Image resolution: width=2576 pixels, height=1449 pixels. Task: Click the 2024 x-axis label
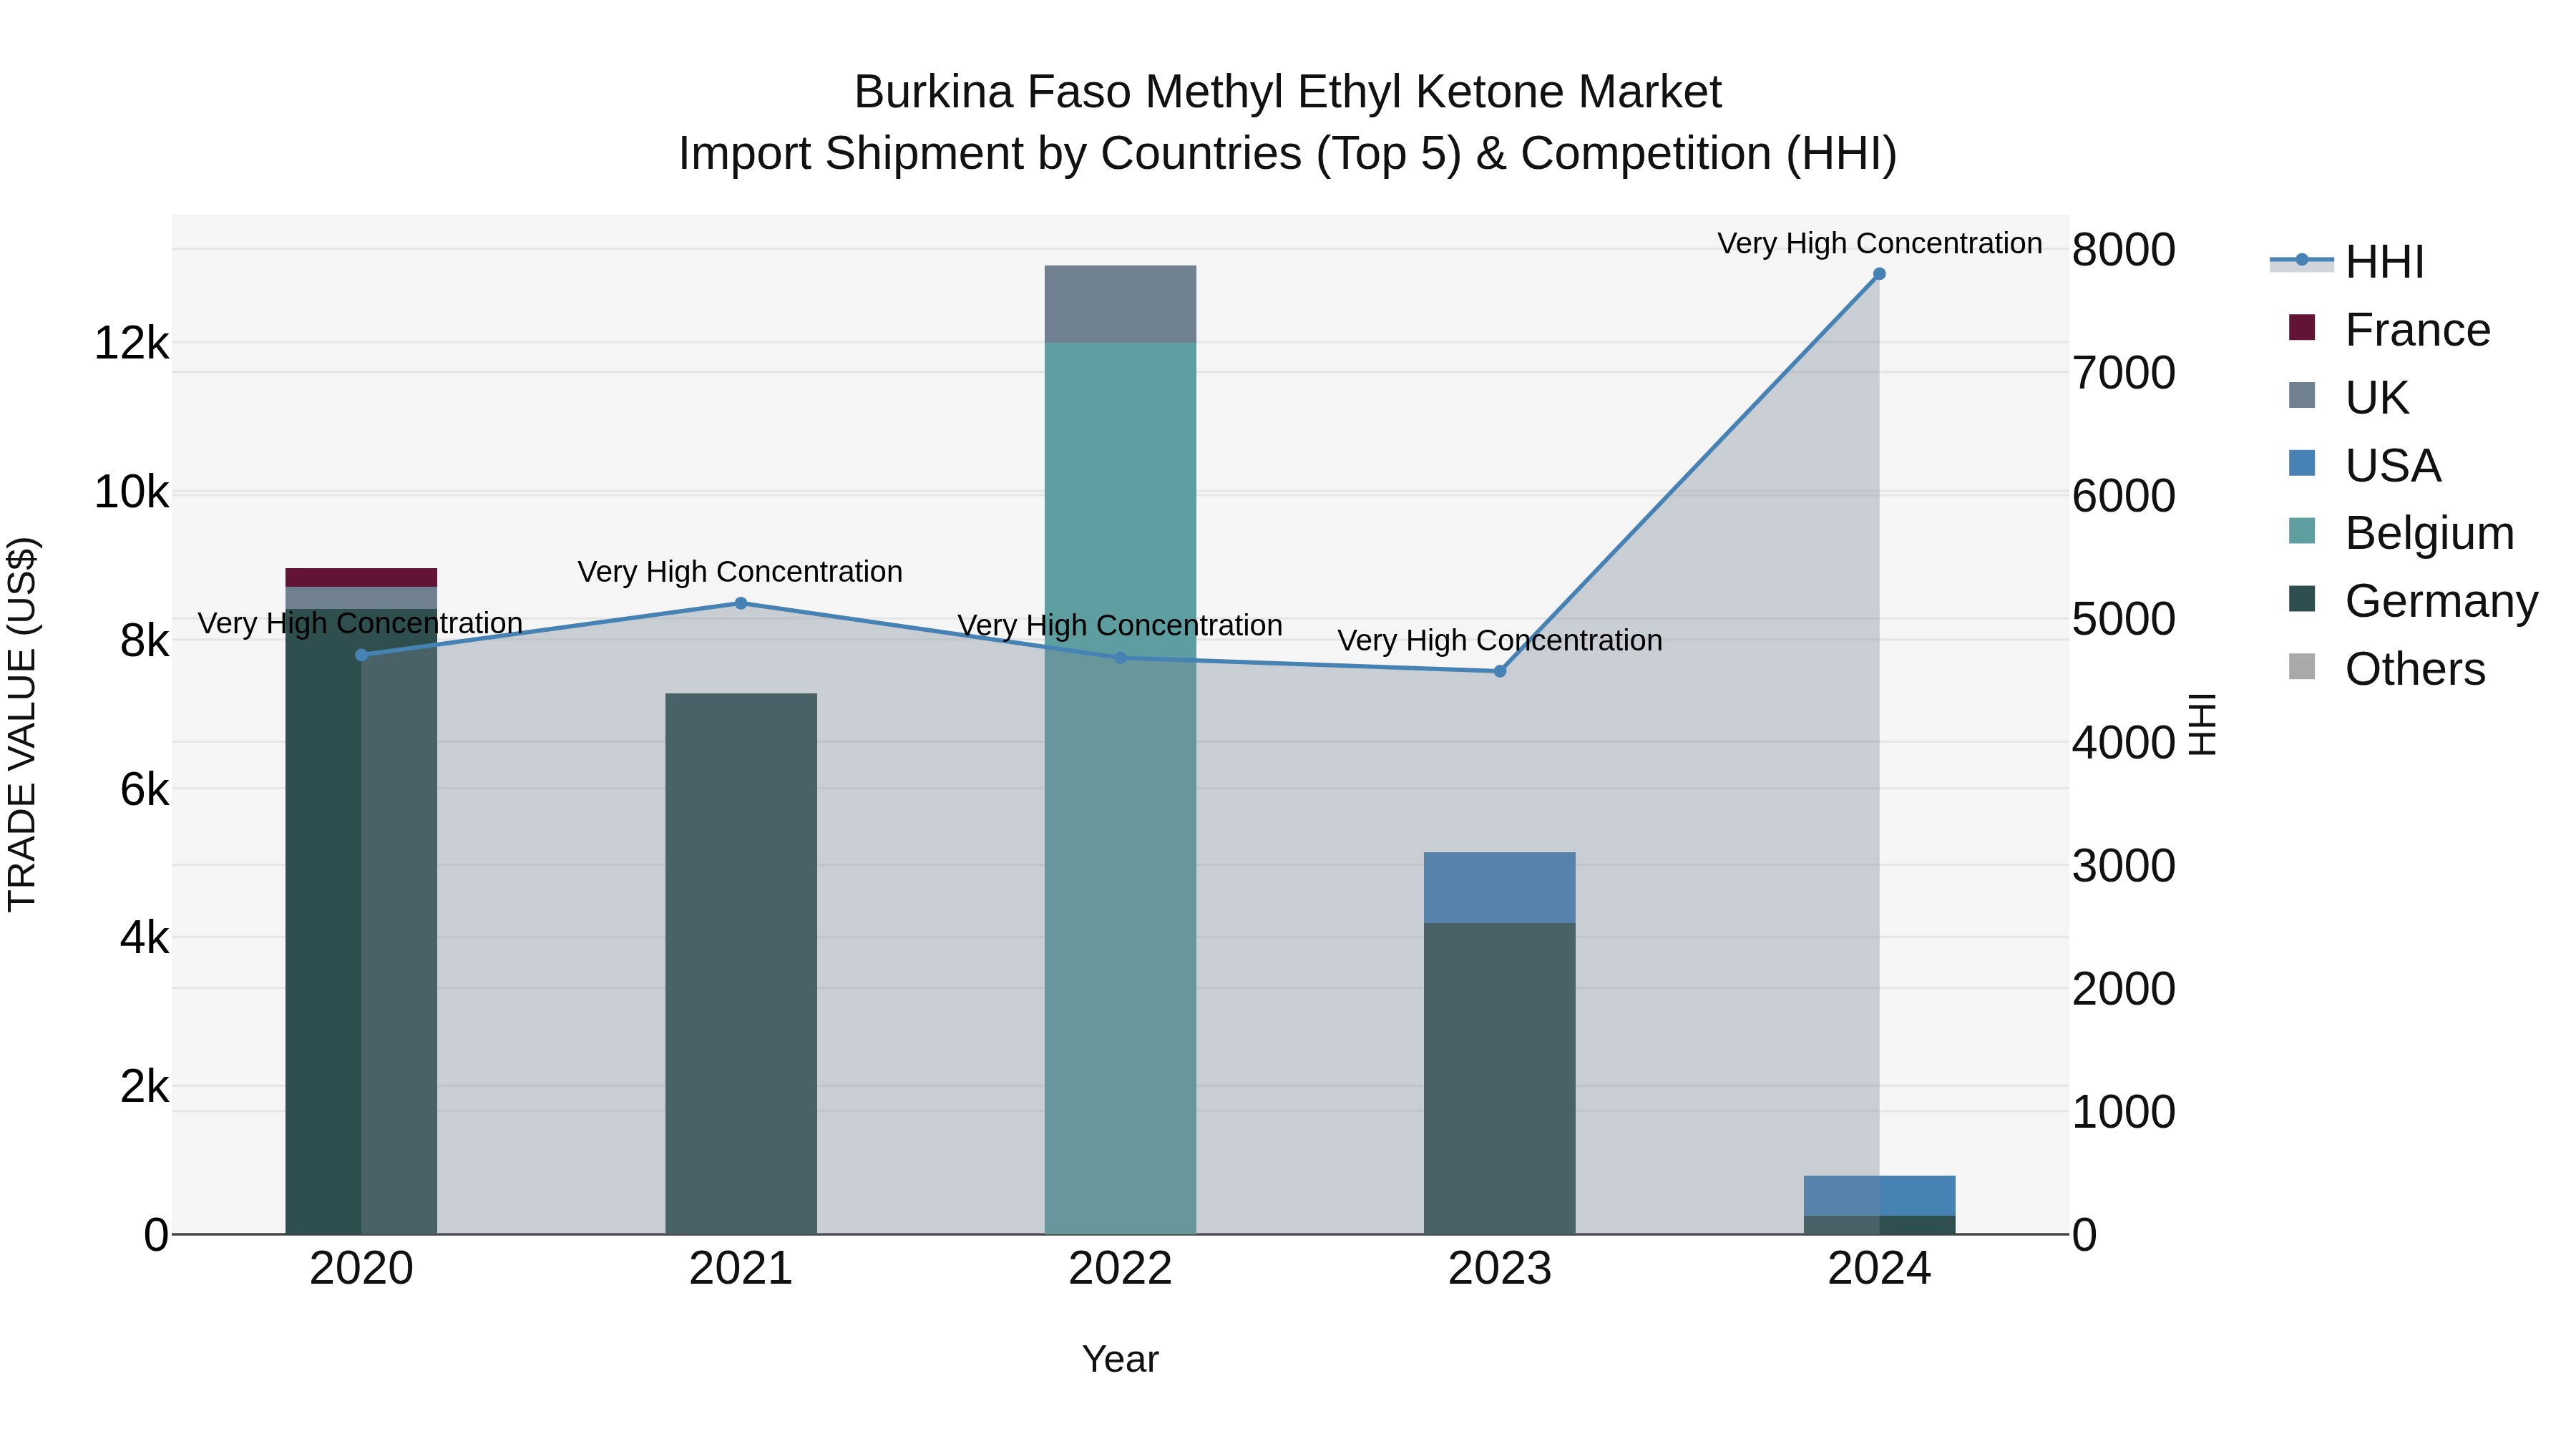[1879, 1269]
